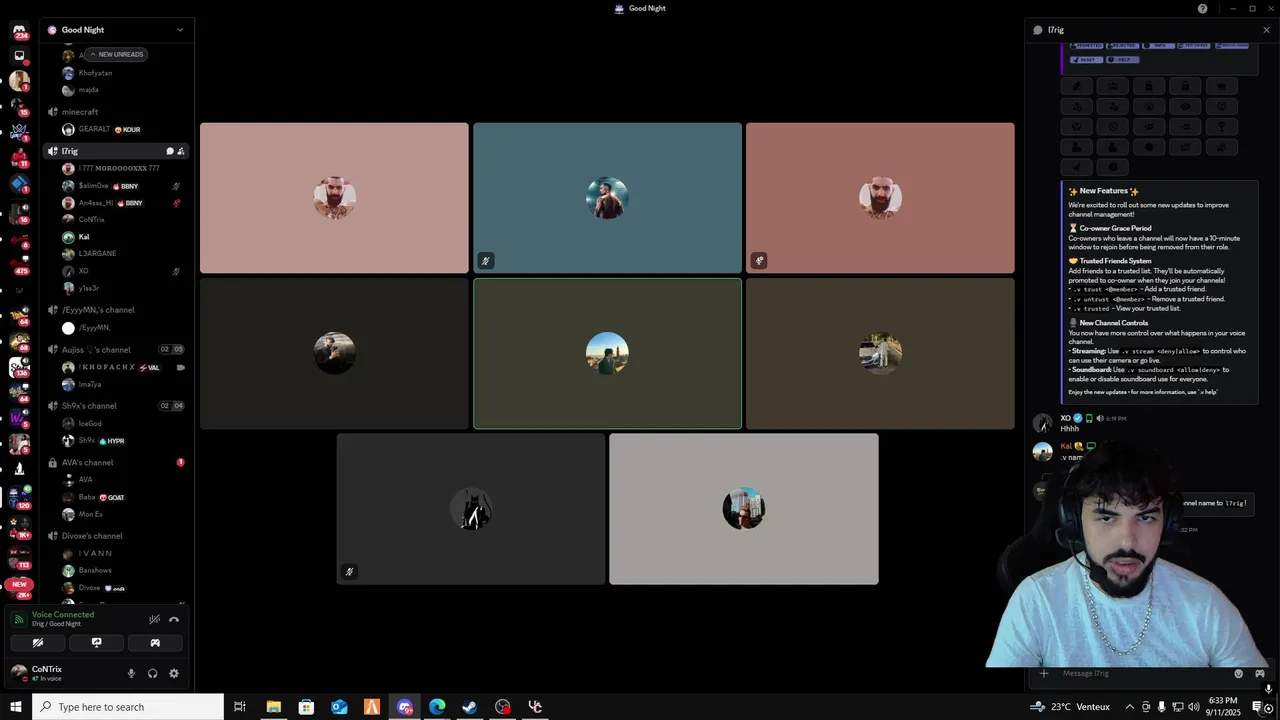Viewport: 1280px width, 720px height.
Task: Open emoji picker in message bar
Action: (1239, 674)
